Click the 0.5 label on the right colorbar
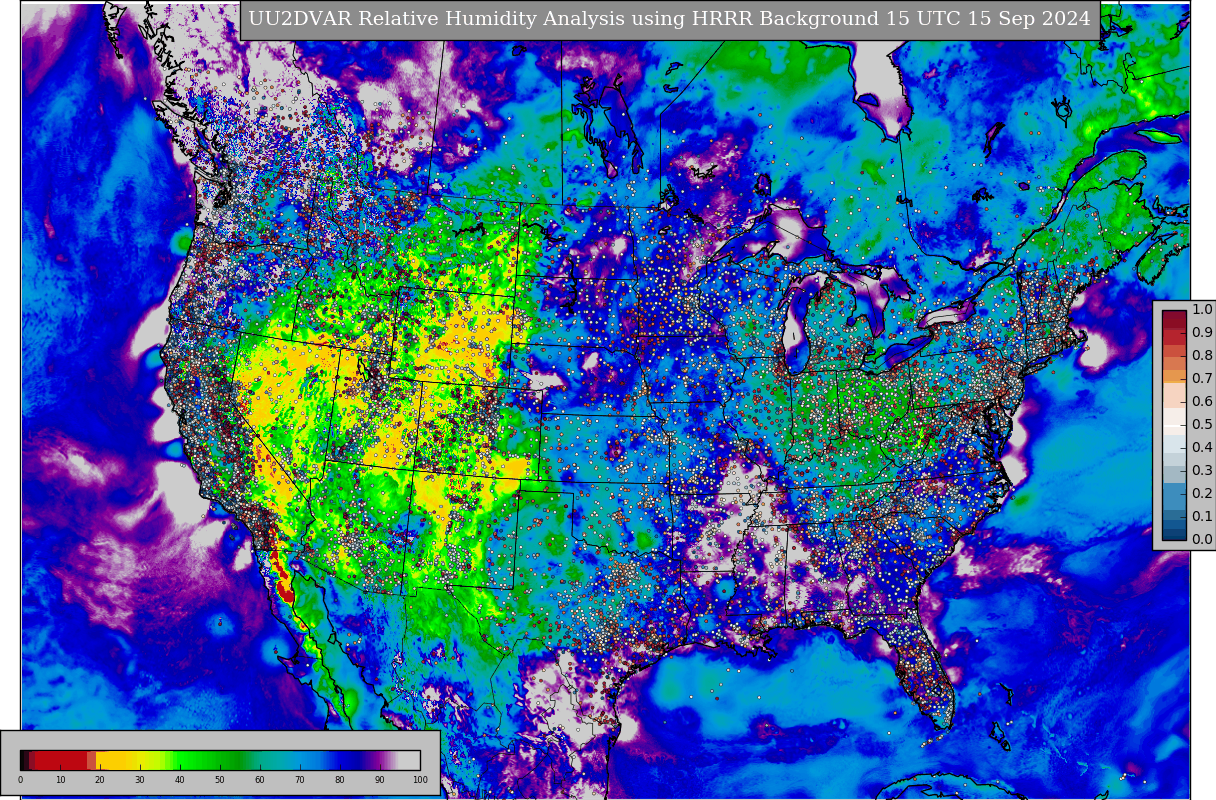The width and height of the screenshot is (1216, 800). 1202,425
